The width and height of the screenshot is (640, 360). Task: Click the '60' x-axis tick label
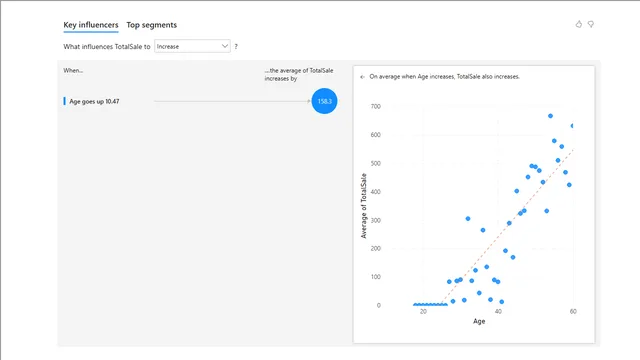573,311
